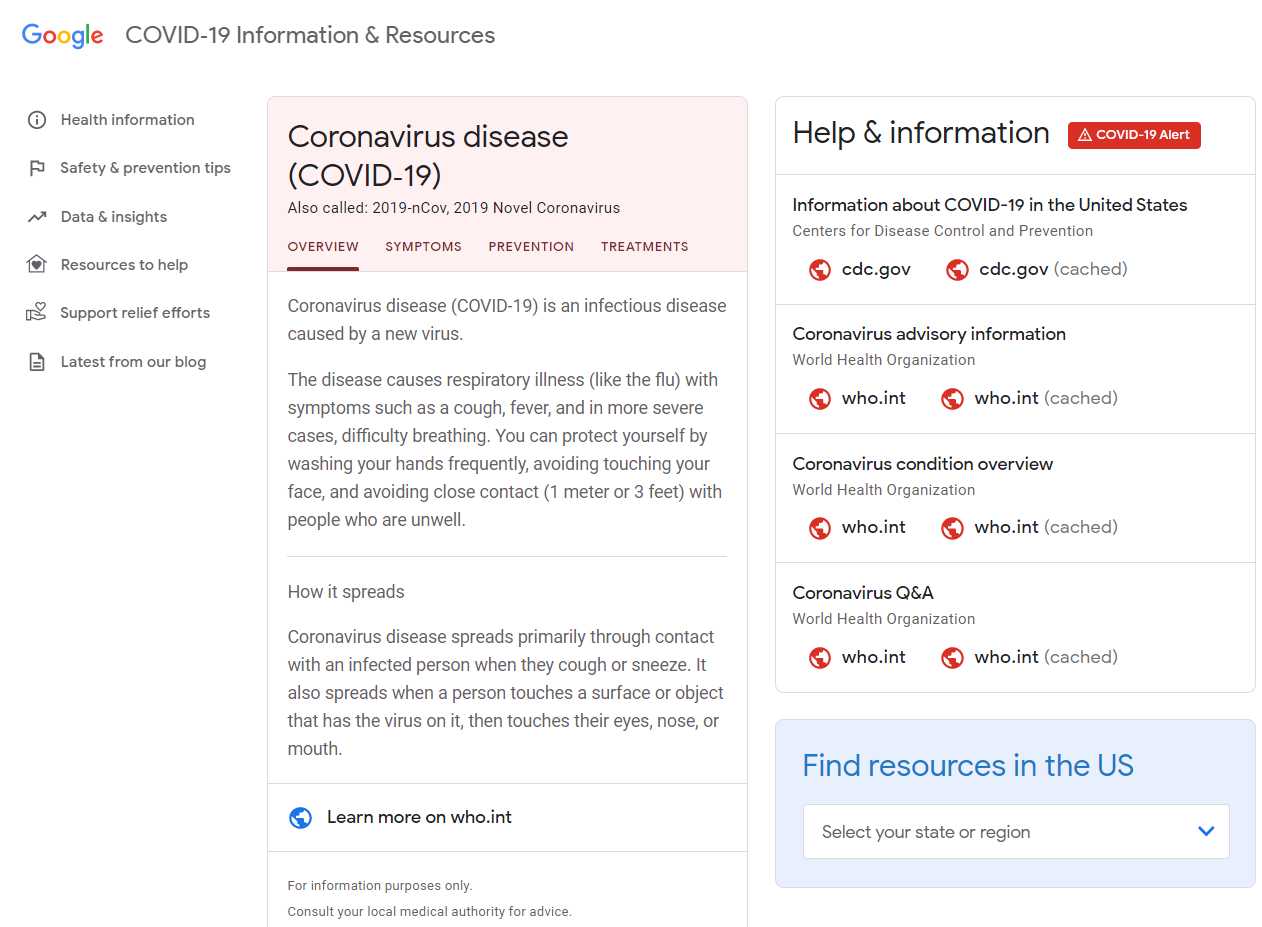Image resolution: width=1262 pixels, height=927 pixels.
Task: Click the blue globe icon beside Learn more on who.int
Action: pos(300,818)
